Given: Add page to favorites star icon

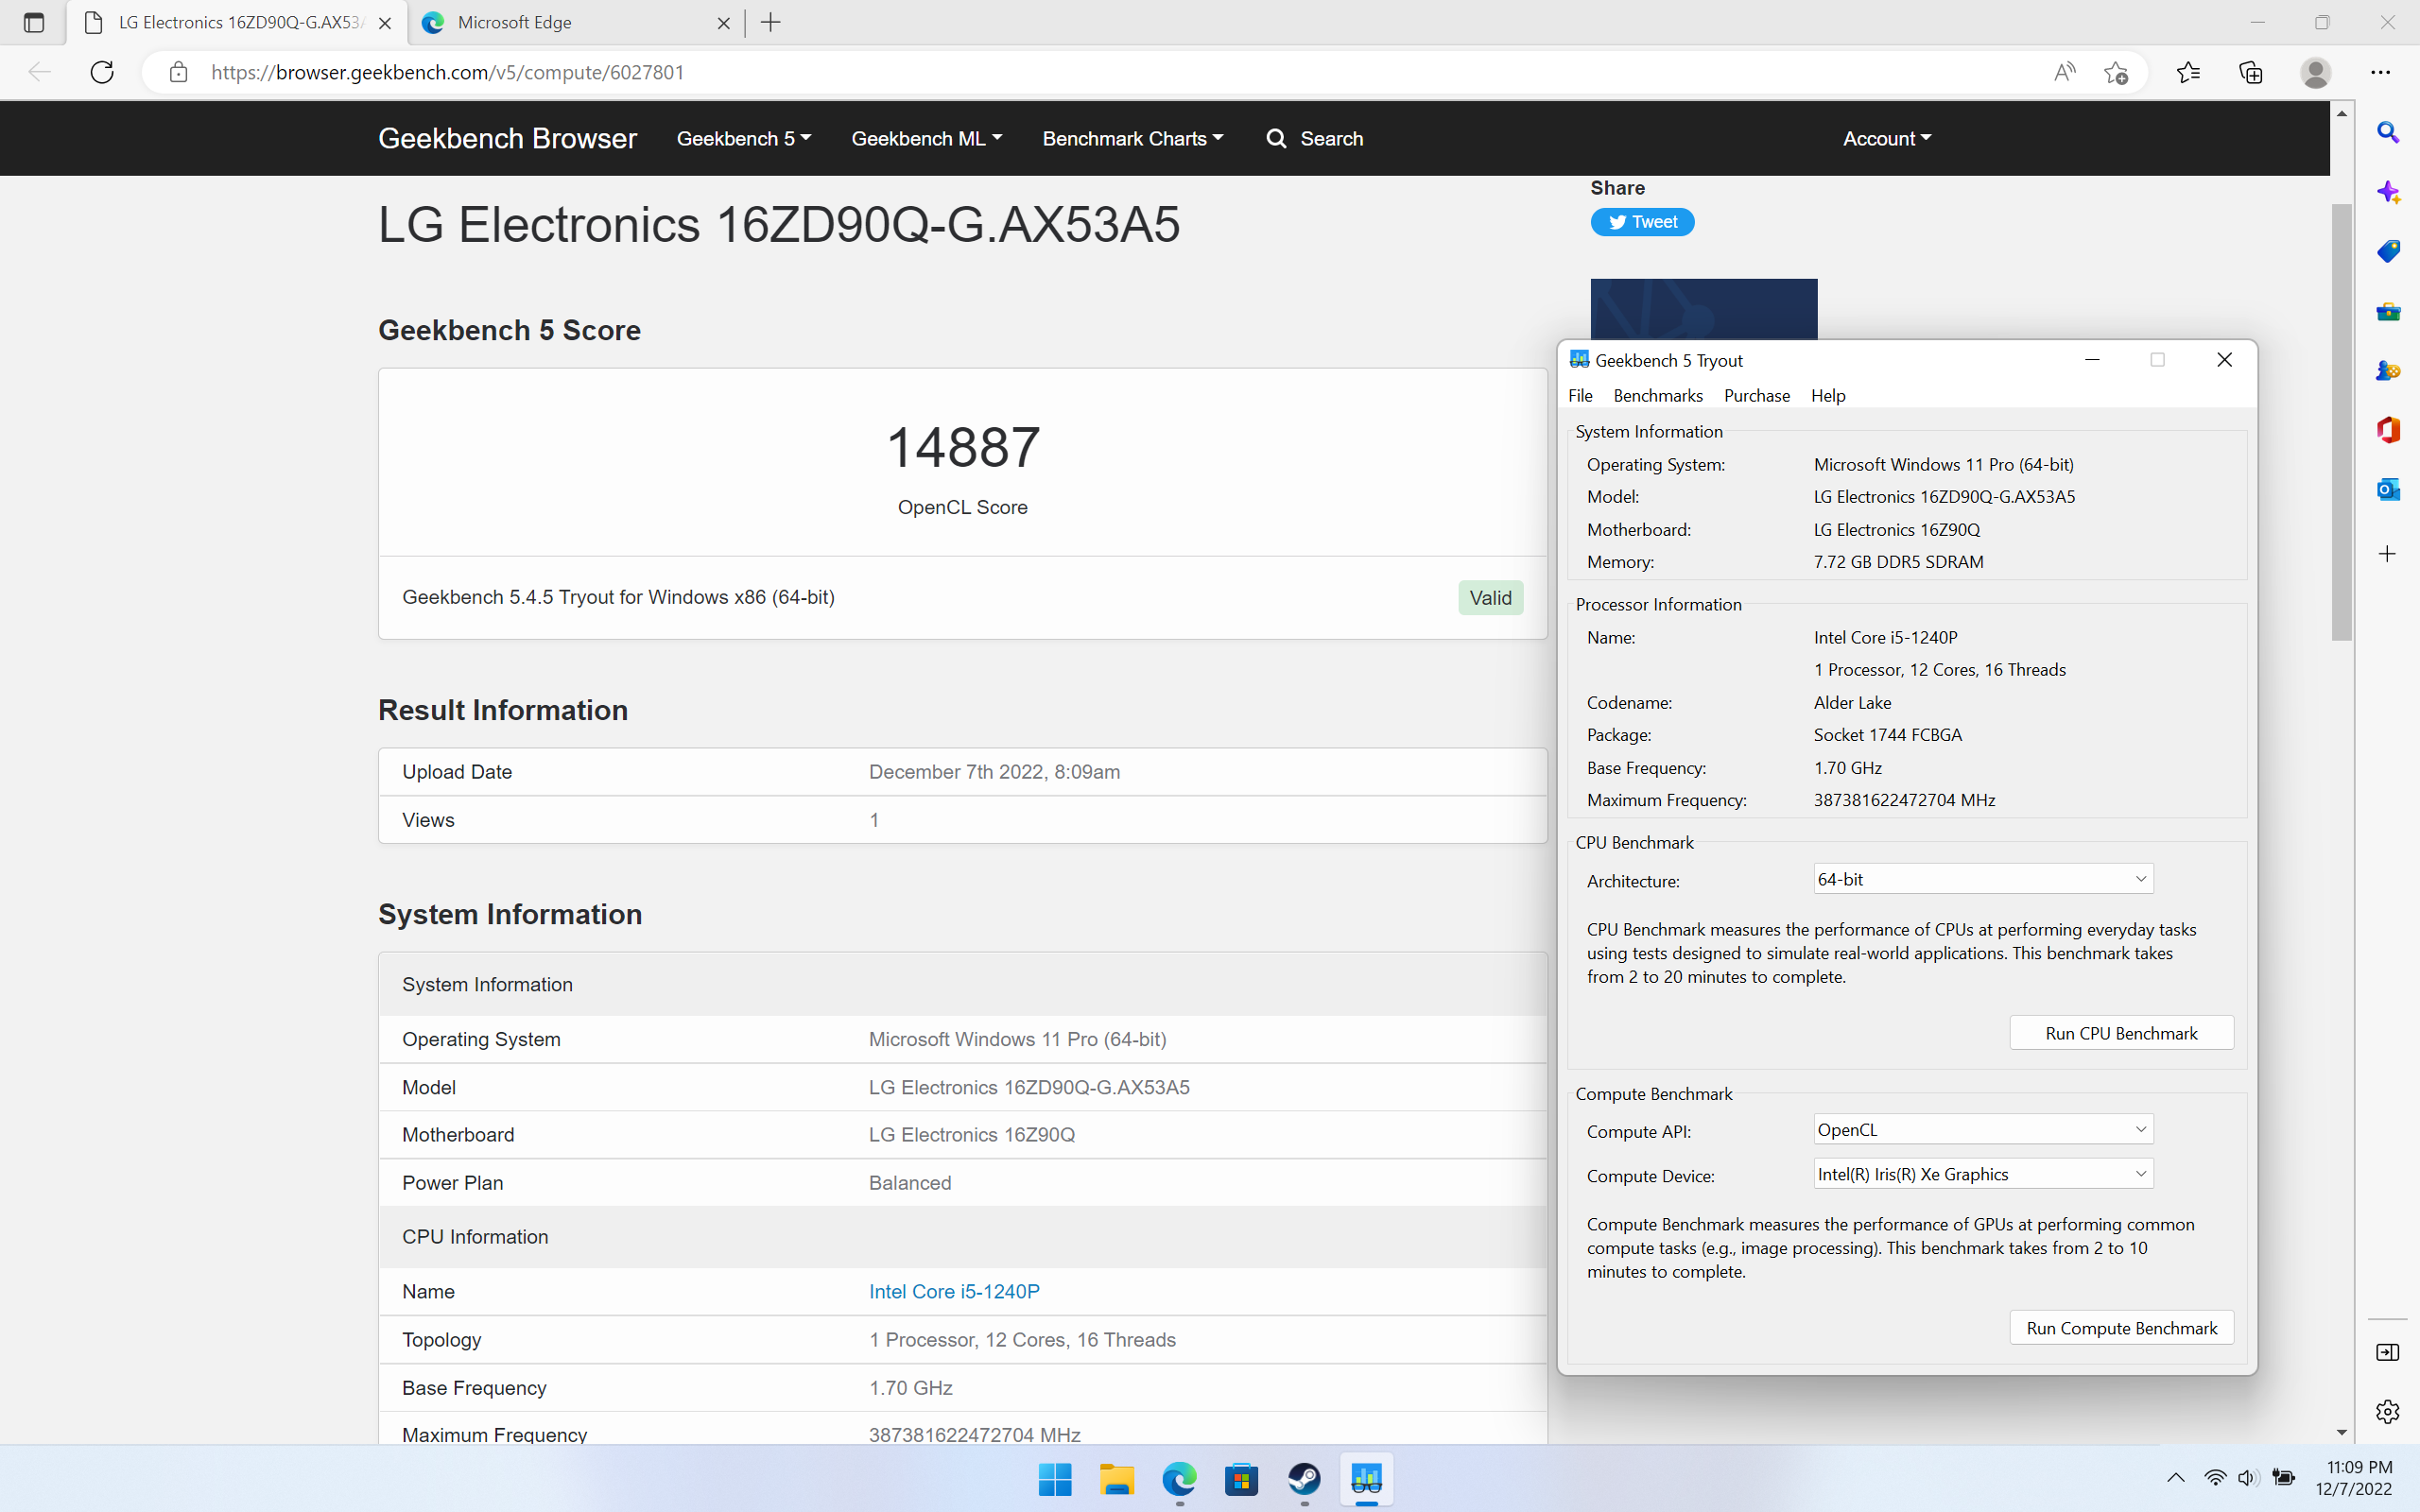Looking at the screenshot, I should click(x=2115, y=72).
